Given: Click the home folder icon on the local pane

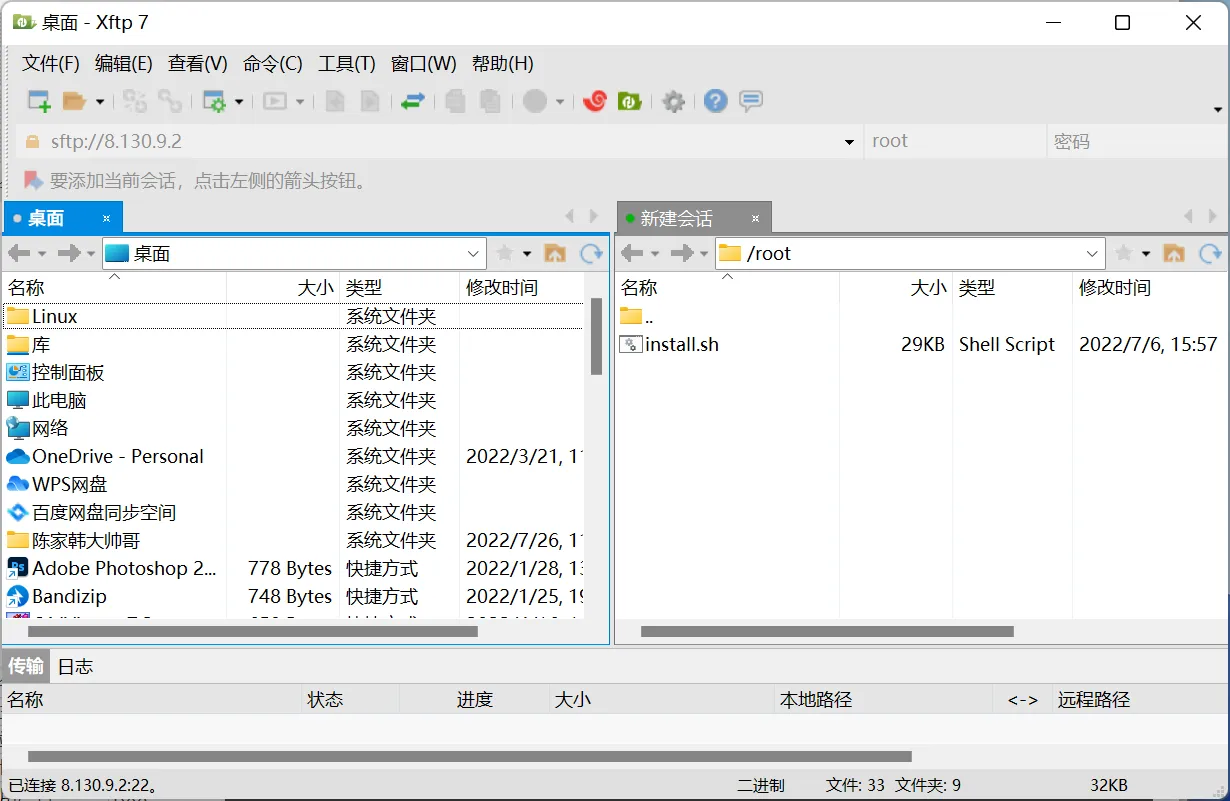Looking at the screenshot, I should pyautogui.click(x=555, y=253).
